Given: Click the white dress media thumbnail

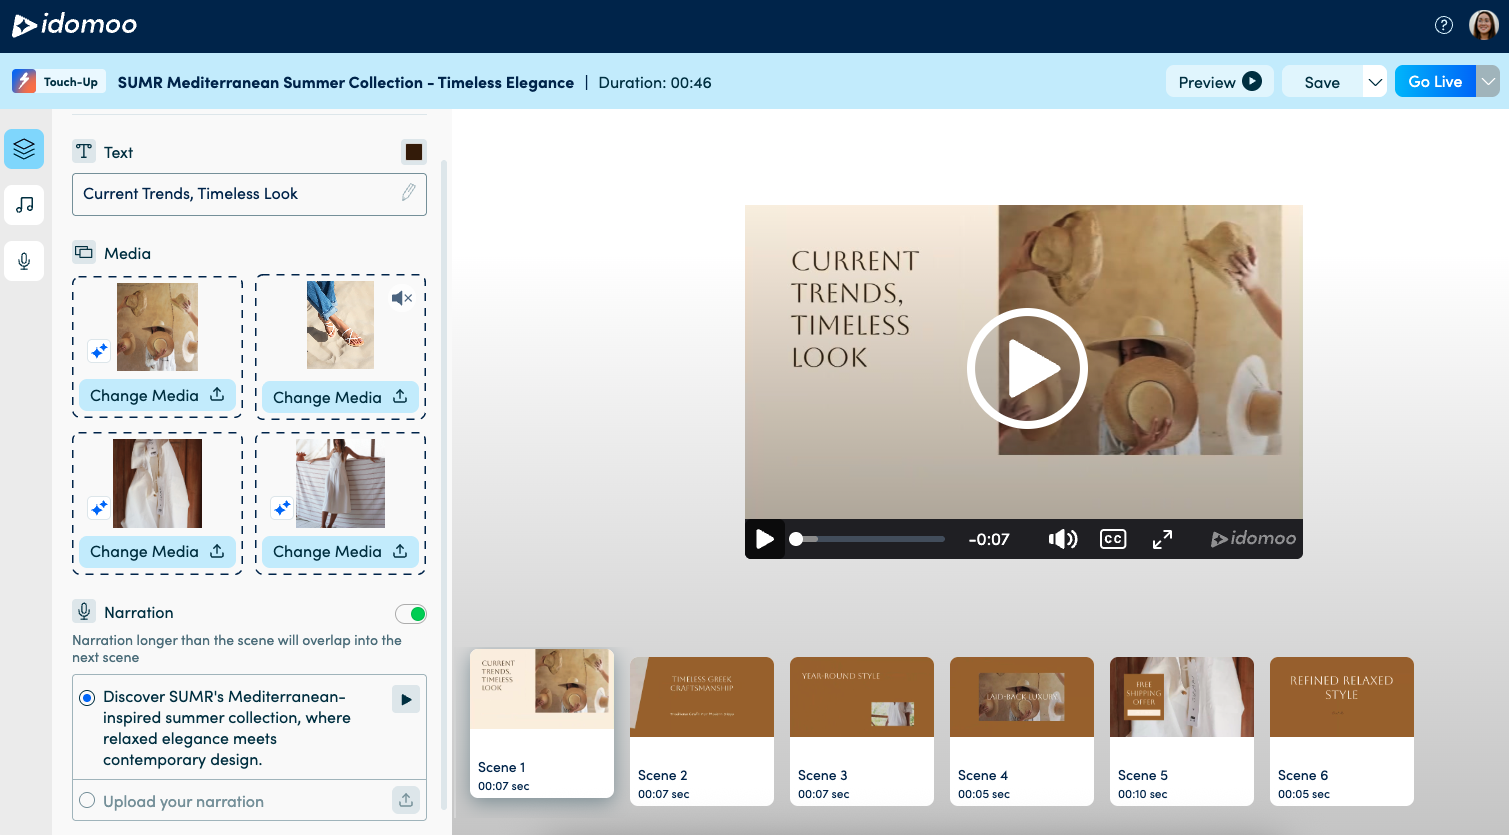Looking at the screenshot, I should click(x=157, y=483).
